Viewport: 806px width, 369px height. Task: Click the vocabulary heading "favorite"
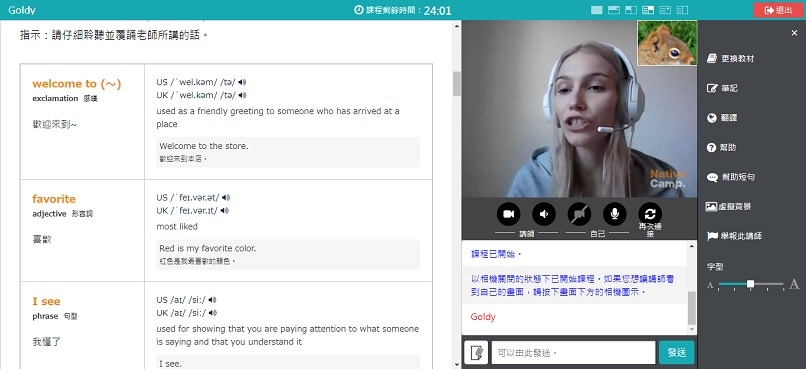point(54,199)
